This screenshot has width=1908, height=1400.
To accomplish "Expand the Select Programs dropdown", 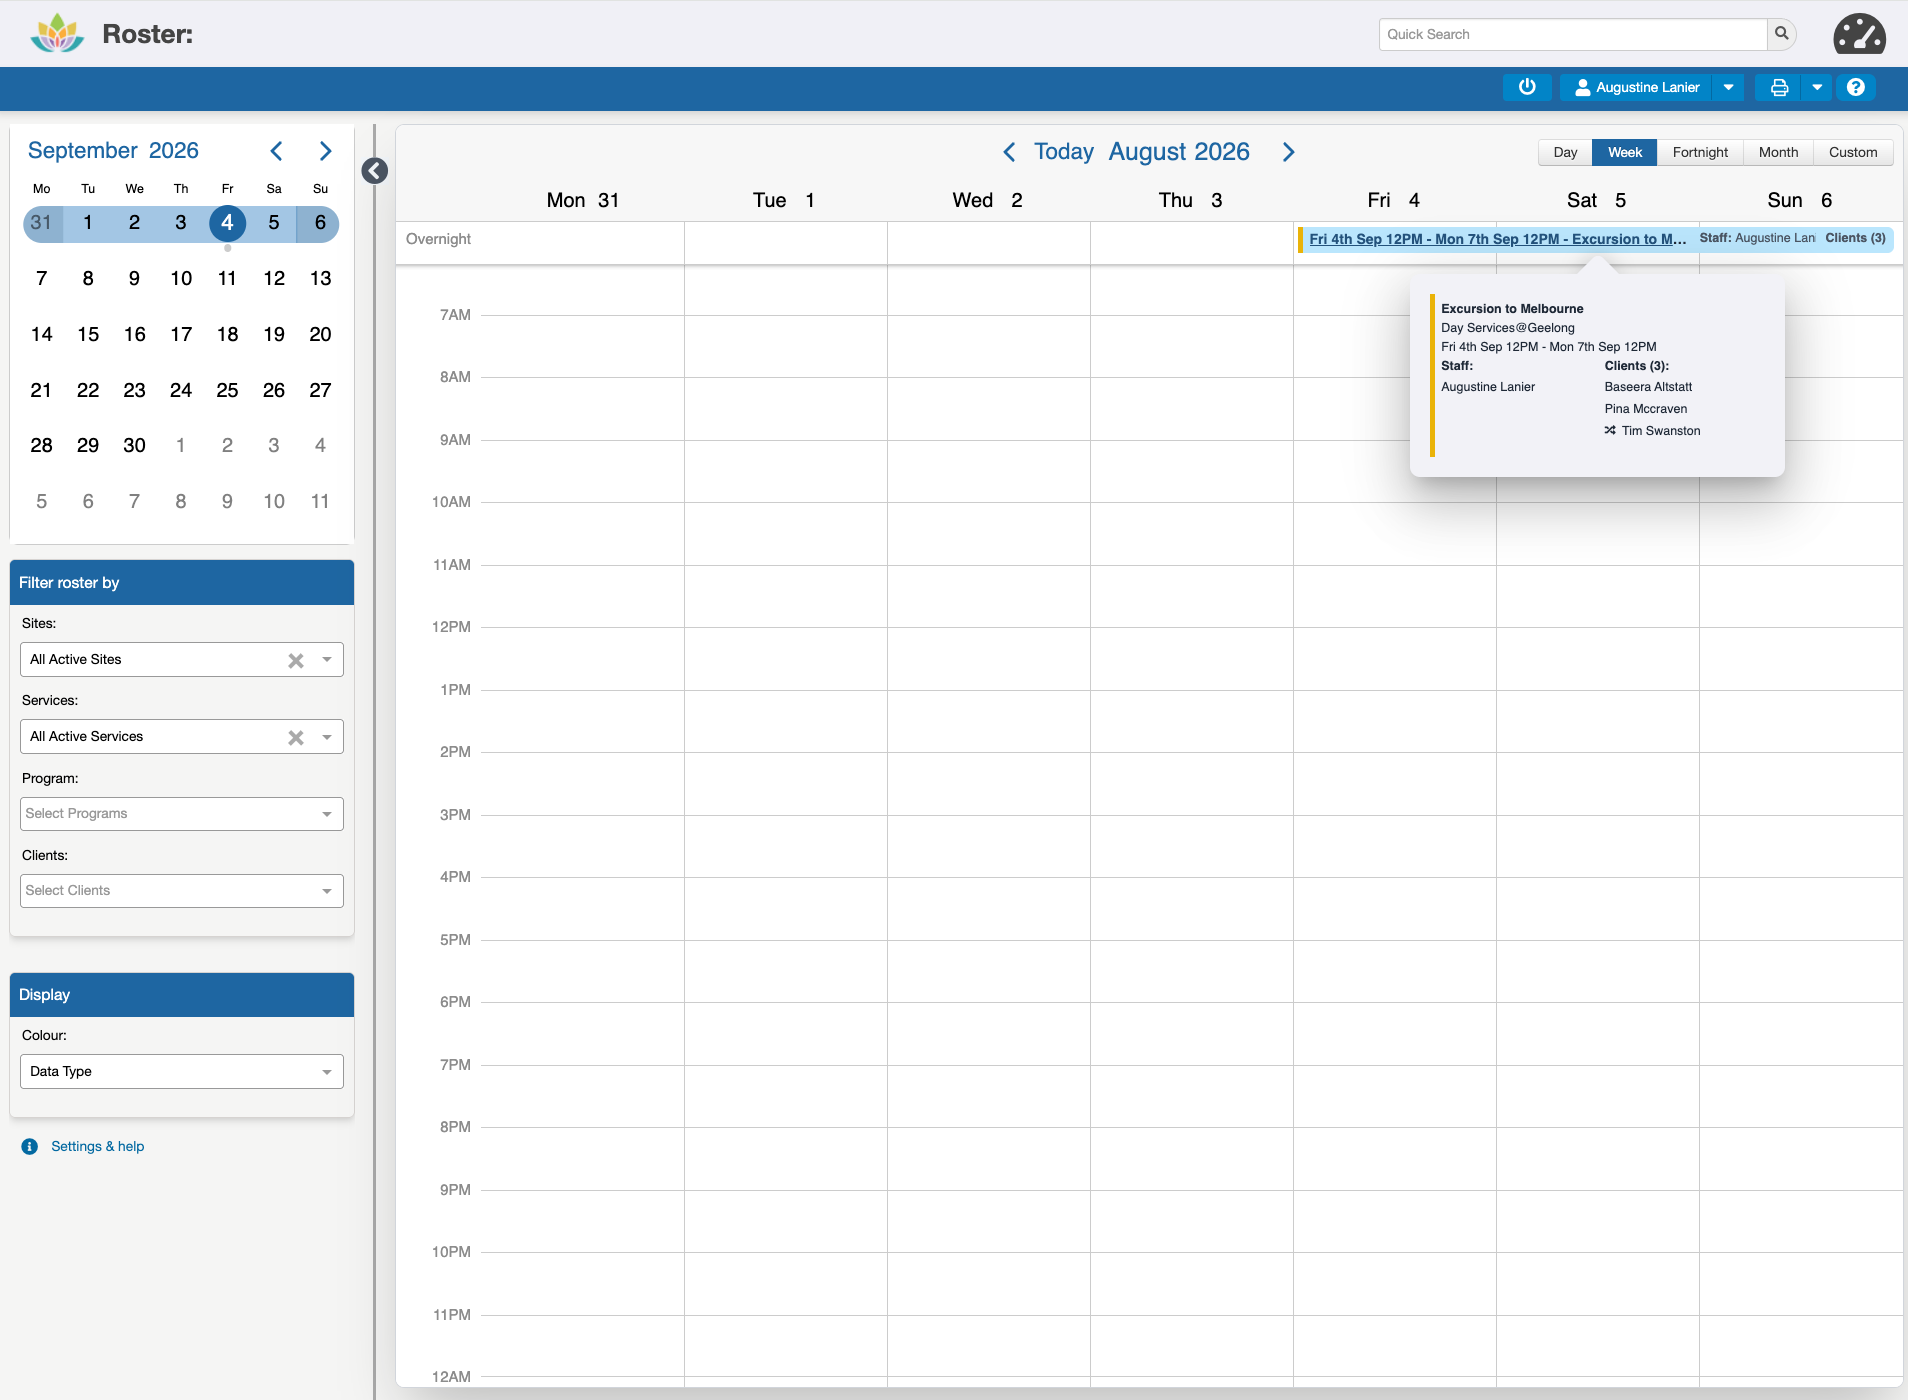I will (182, 814).
